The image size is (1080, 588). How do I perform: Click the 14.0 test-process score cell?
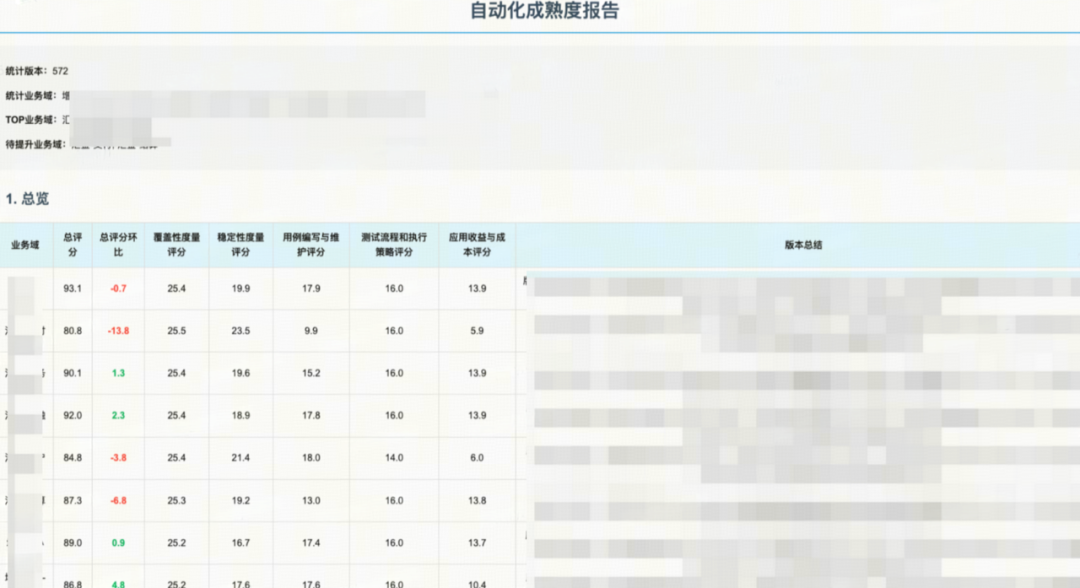pos(394,458)
